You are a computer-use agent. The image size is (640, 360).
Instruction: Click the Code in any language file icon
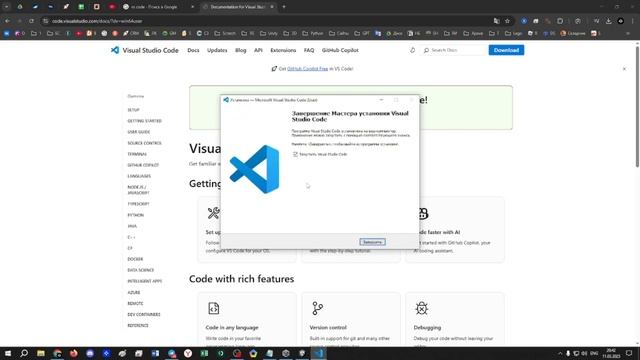point(213,308)
